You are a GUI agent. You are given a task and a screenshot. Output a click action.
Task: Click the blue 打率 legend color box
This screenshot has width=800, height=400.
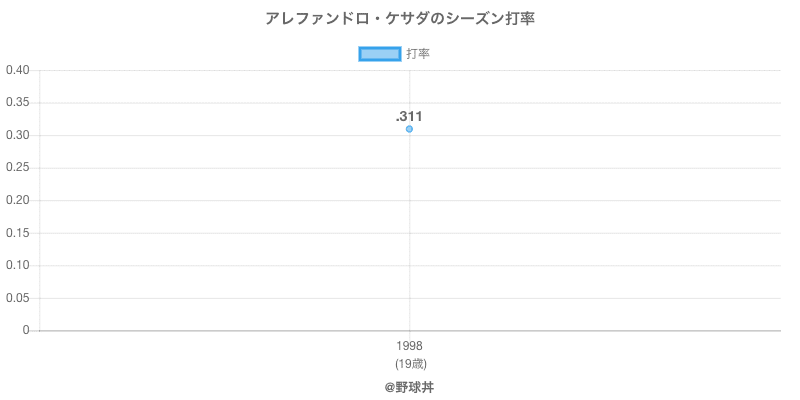tap(379, 54)
